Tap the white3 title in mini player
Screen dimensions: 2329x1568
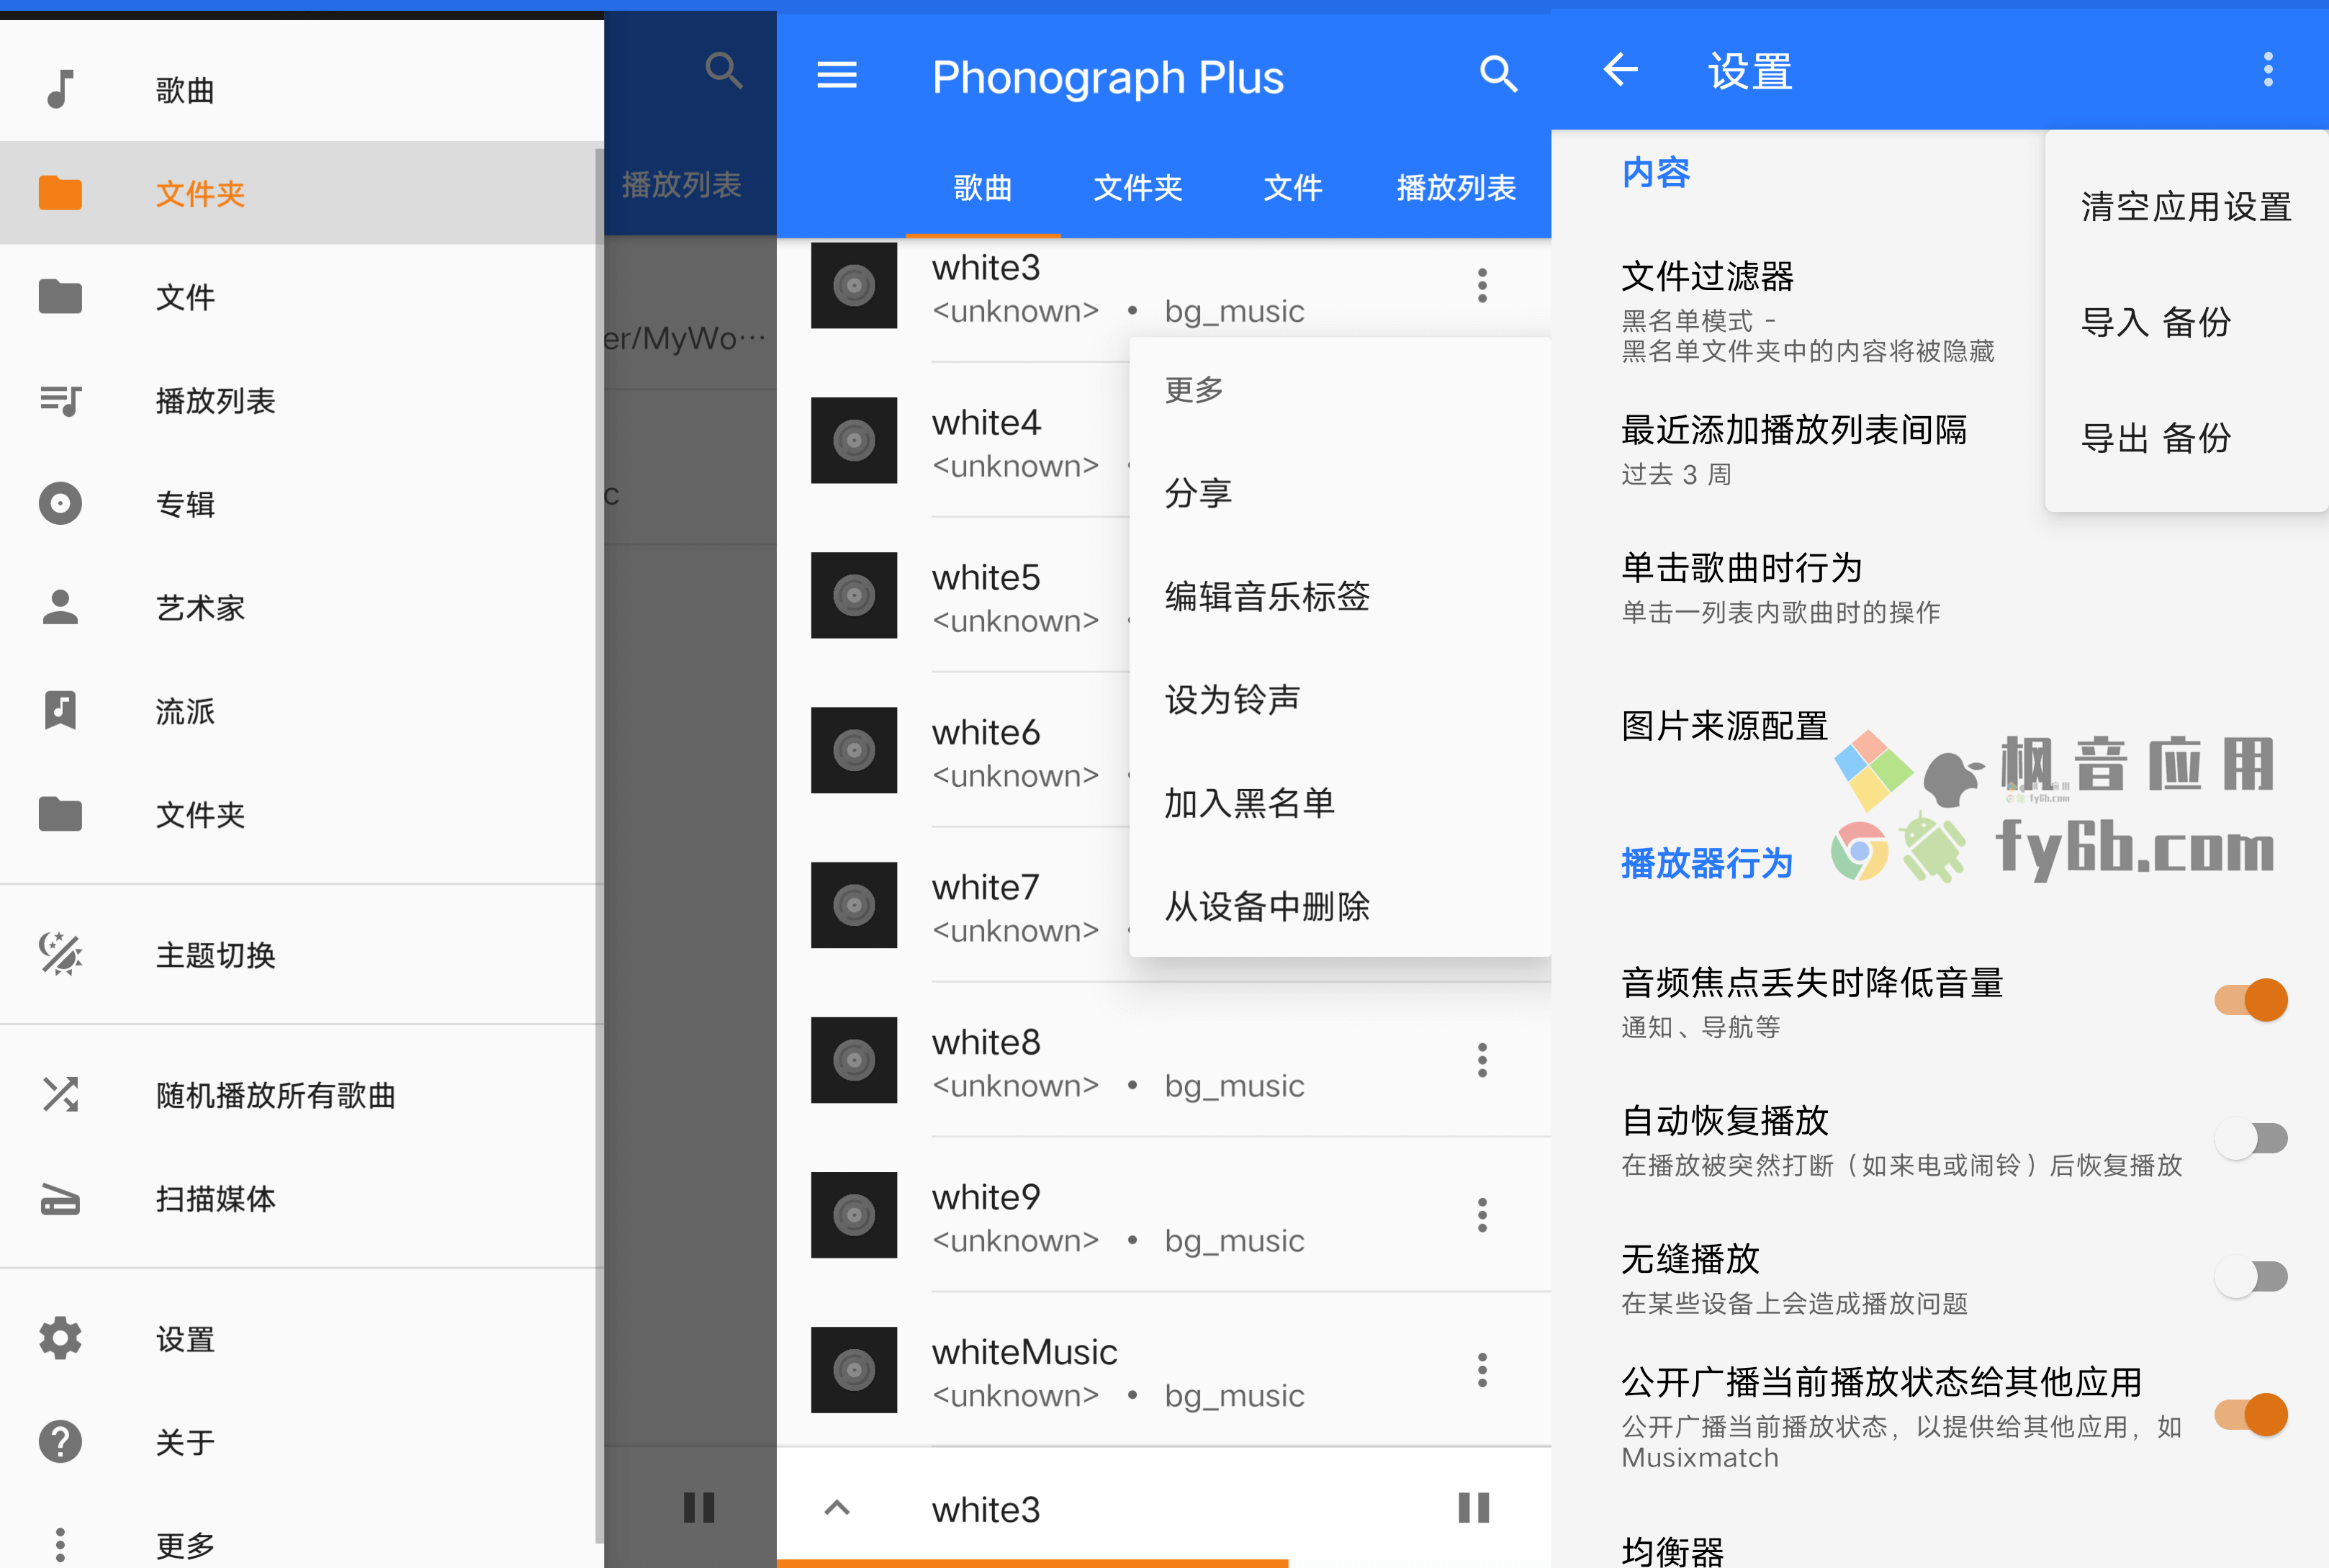[x=986, y=1509]
